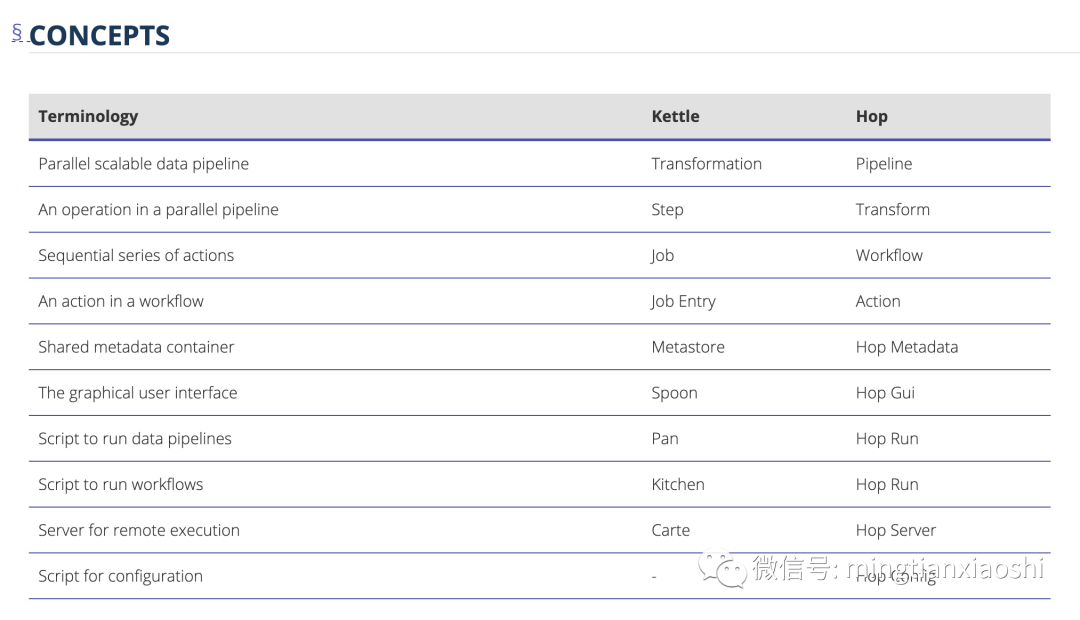Select the Terminology column header
1080x620 pixels.
coord(88,116)
